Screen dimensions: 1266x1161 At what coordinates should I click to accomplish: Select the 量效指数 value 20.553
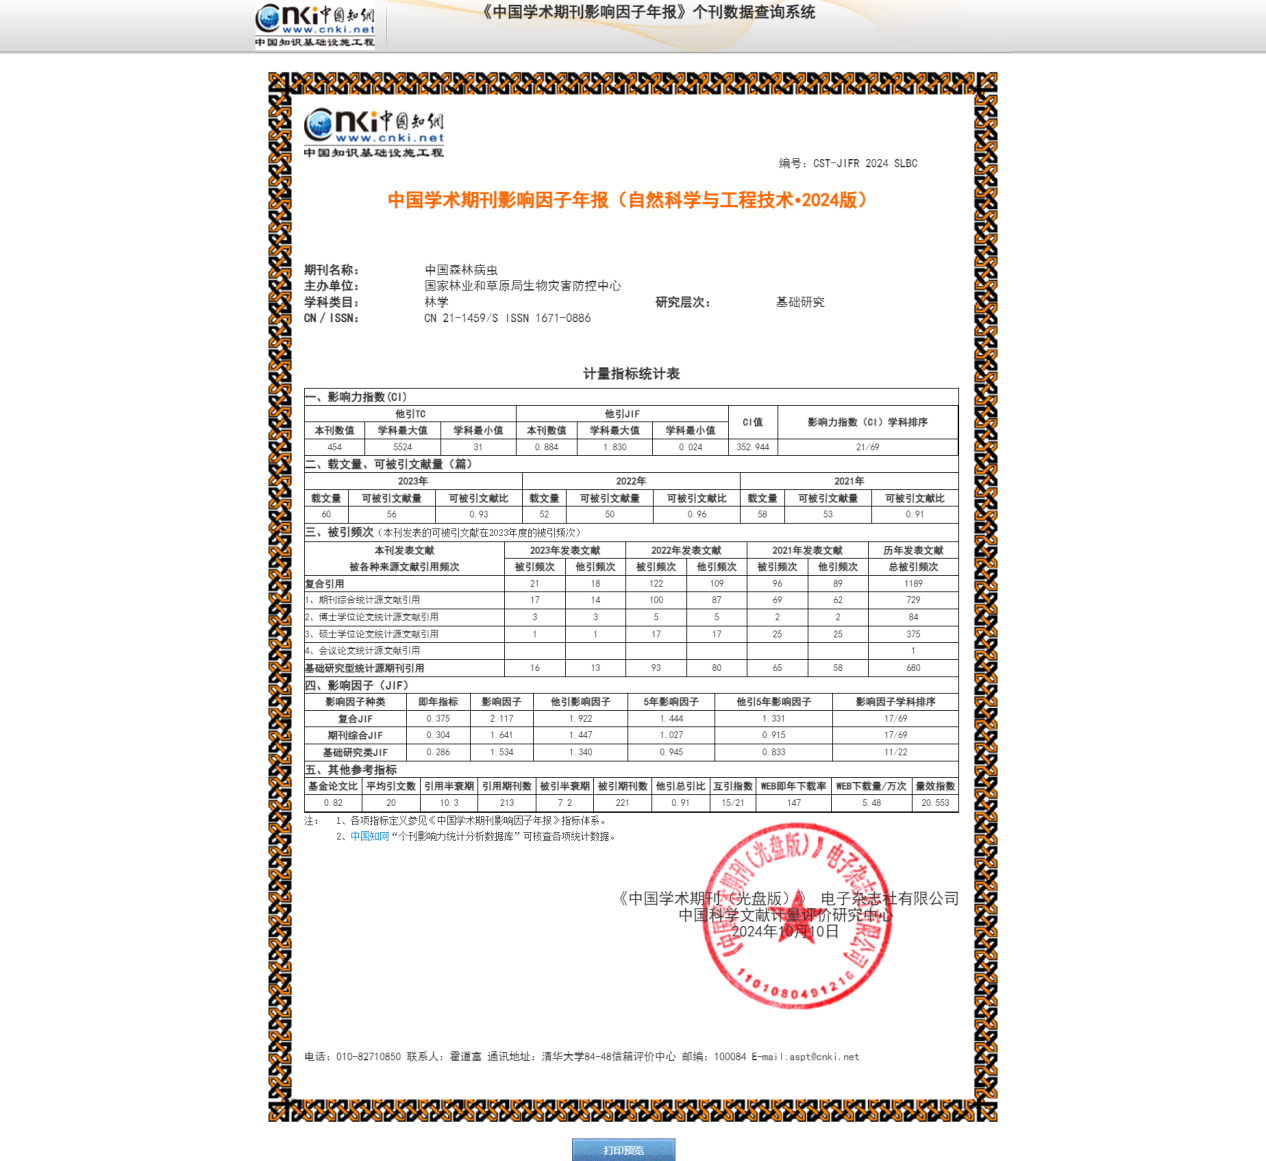pos(935,803)
